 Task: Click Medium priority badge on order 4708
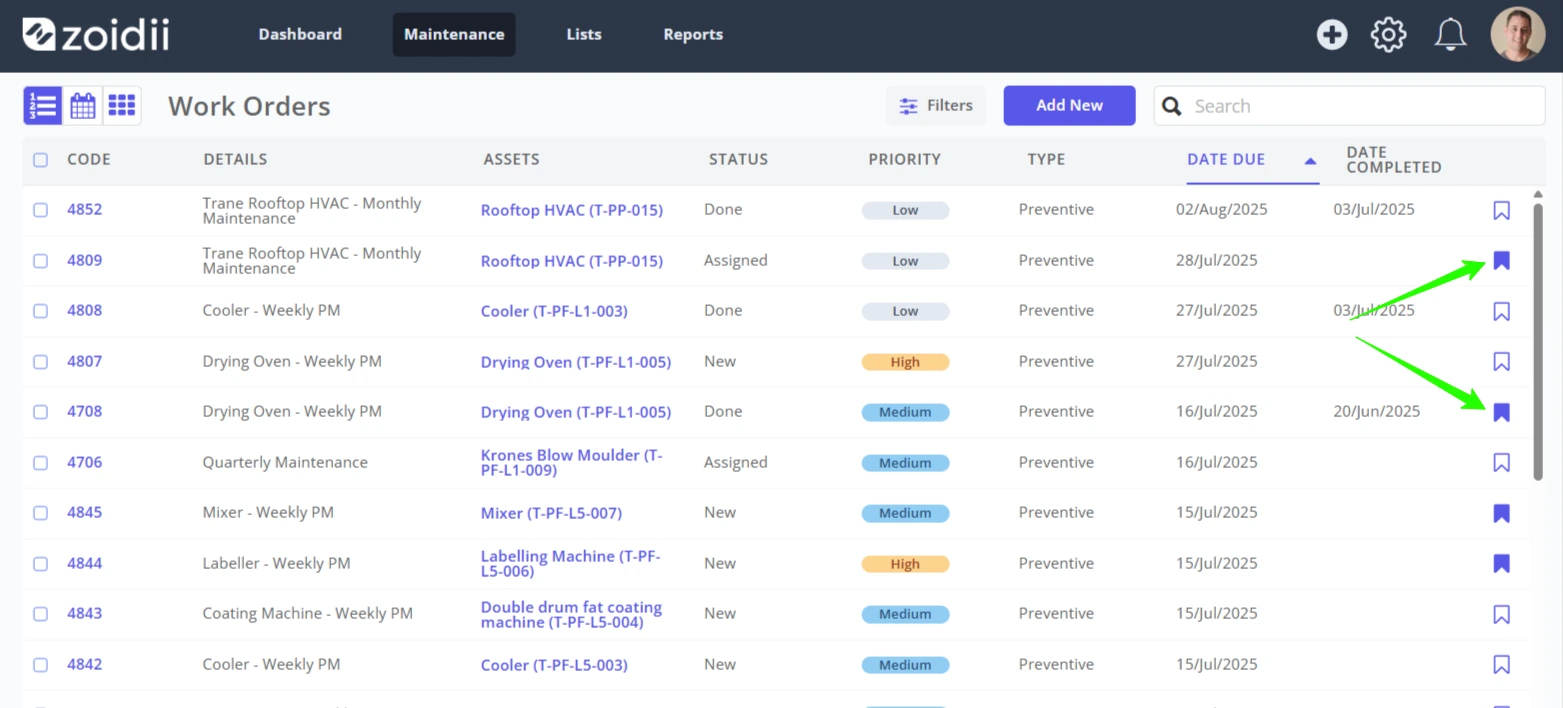[x=905, y=412]
